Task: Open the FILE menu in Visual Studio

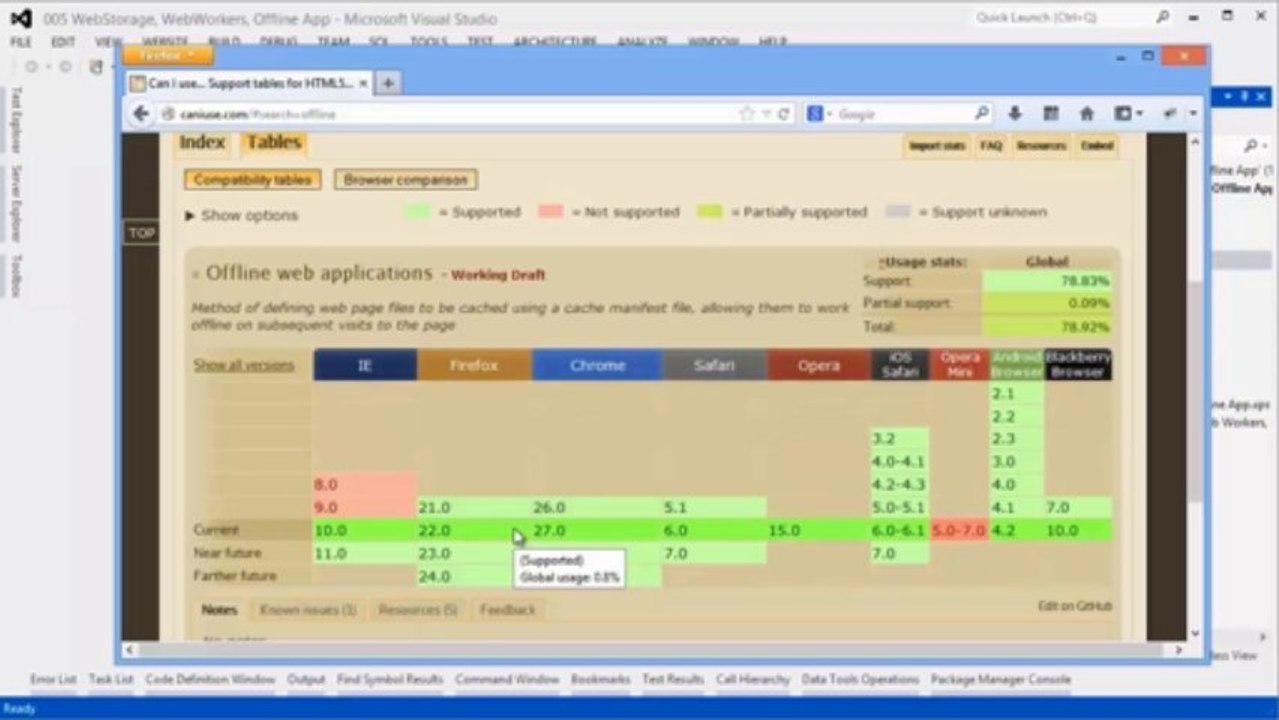Action: coord(20,42)
